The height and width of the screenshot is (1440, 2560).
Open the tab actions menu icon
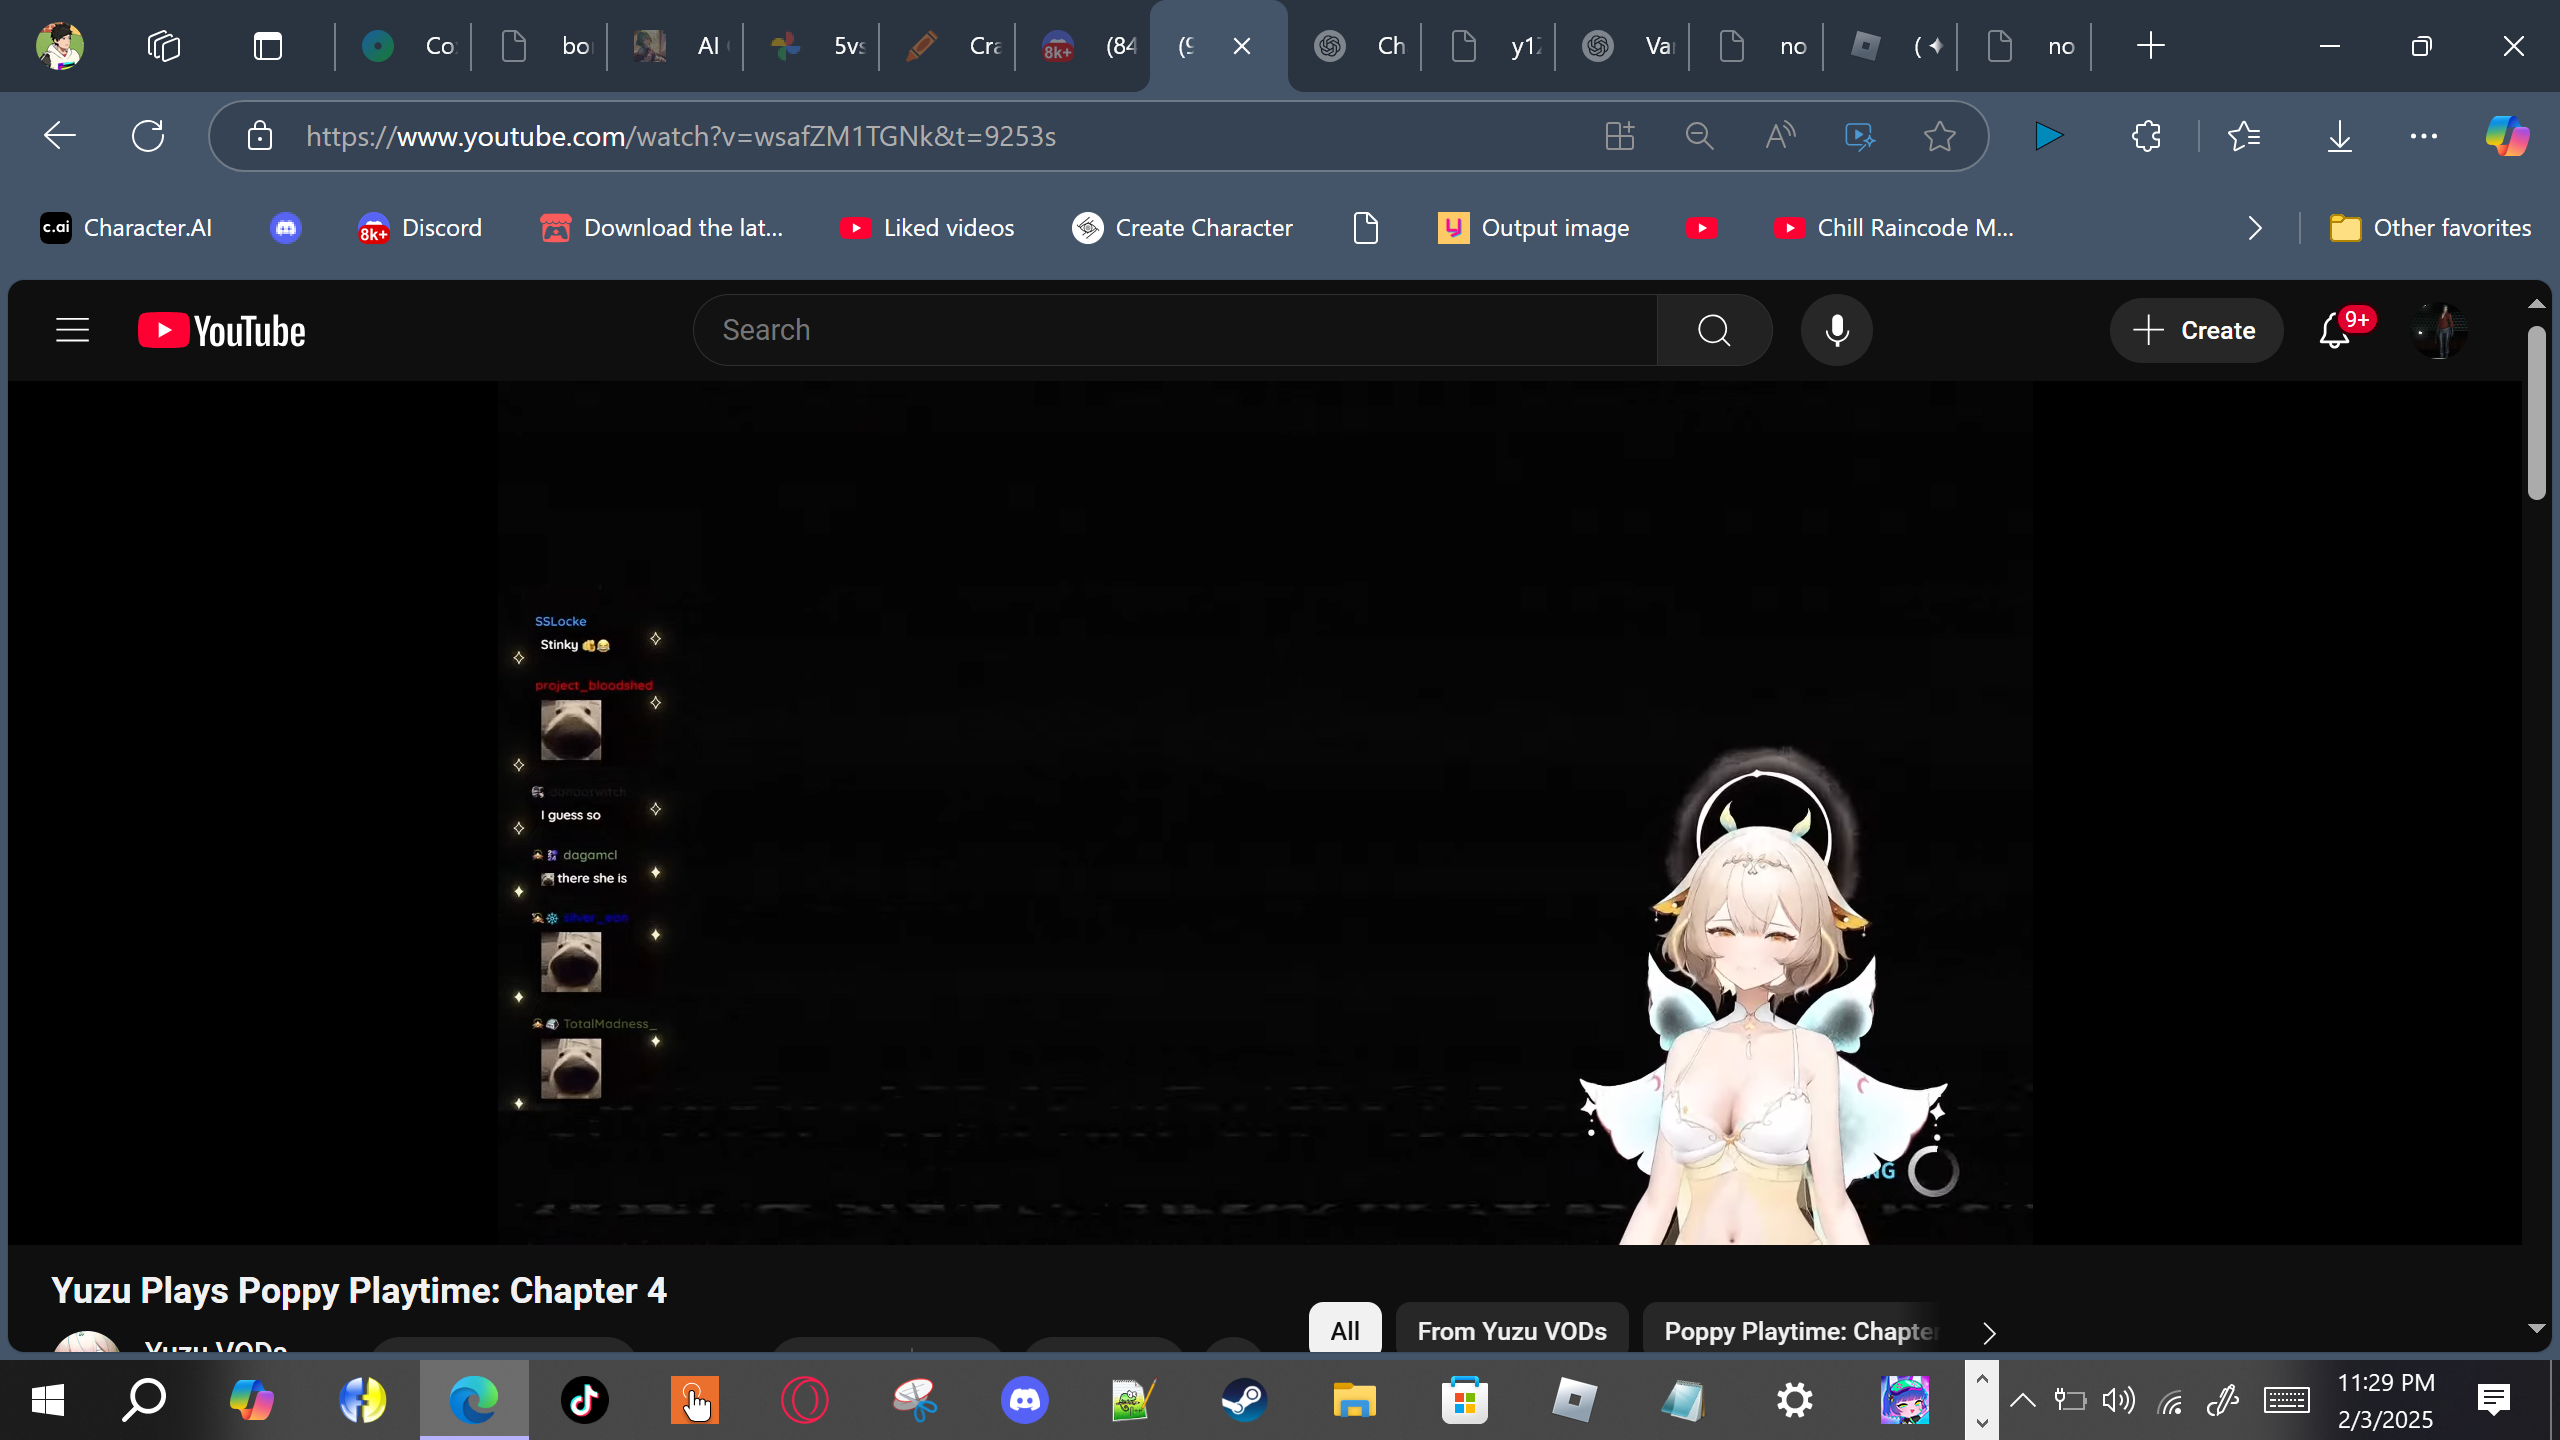tap(268, 46)
